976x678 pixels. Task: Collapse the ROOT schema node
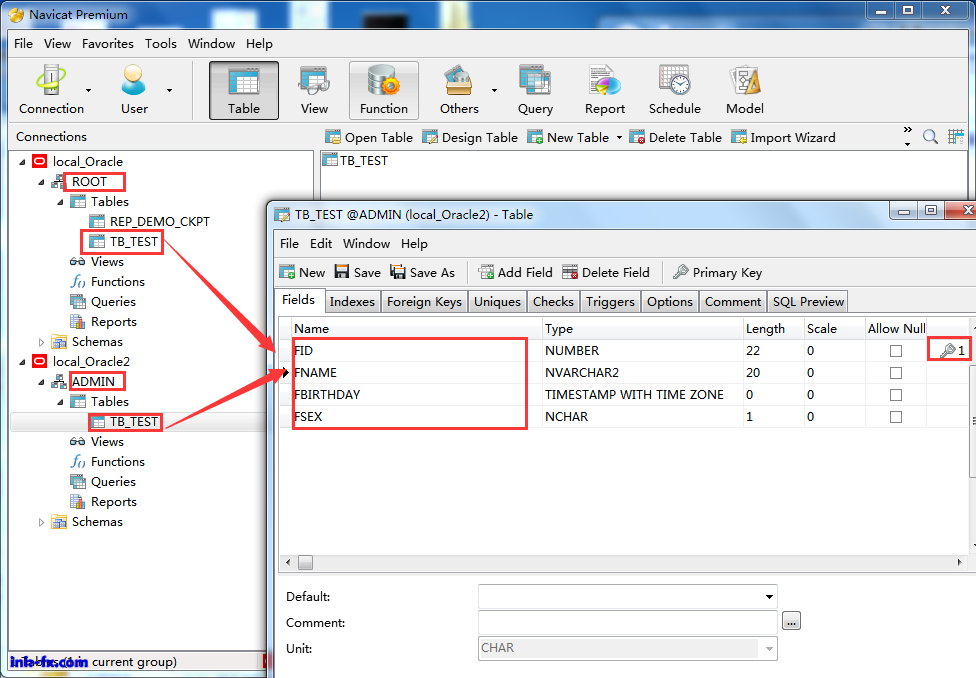coord(42,182)
